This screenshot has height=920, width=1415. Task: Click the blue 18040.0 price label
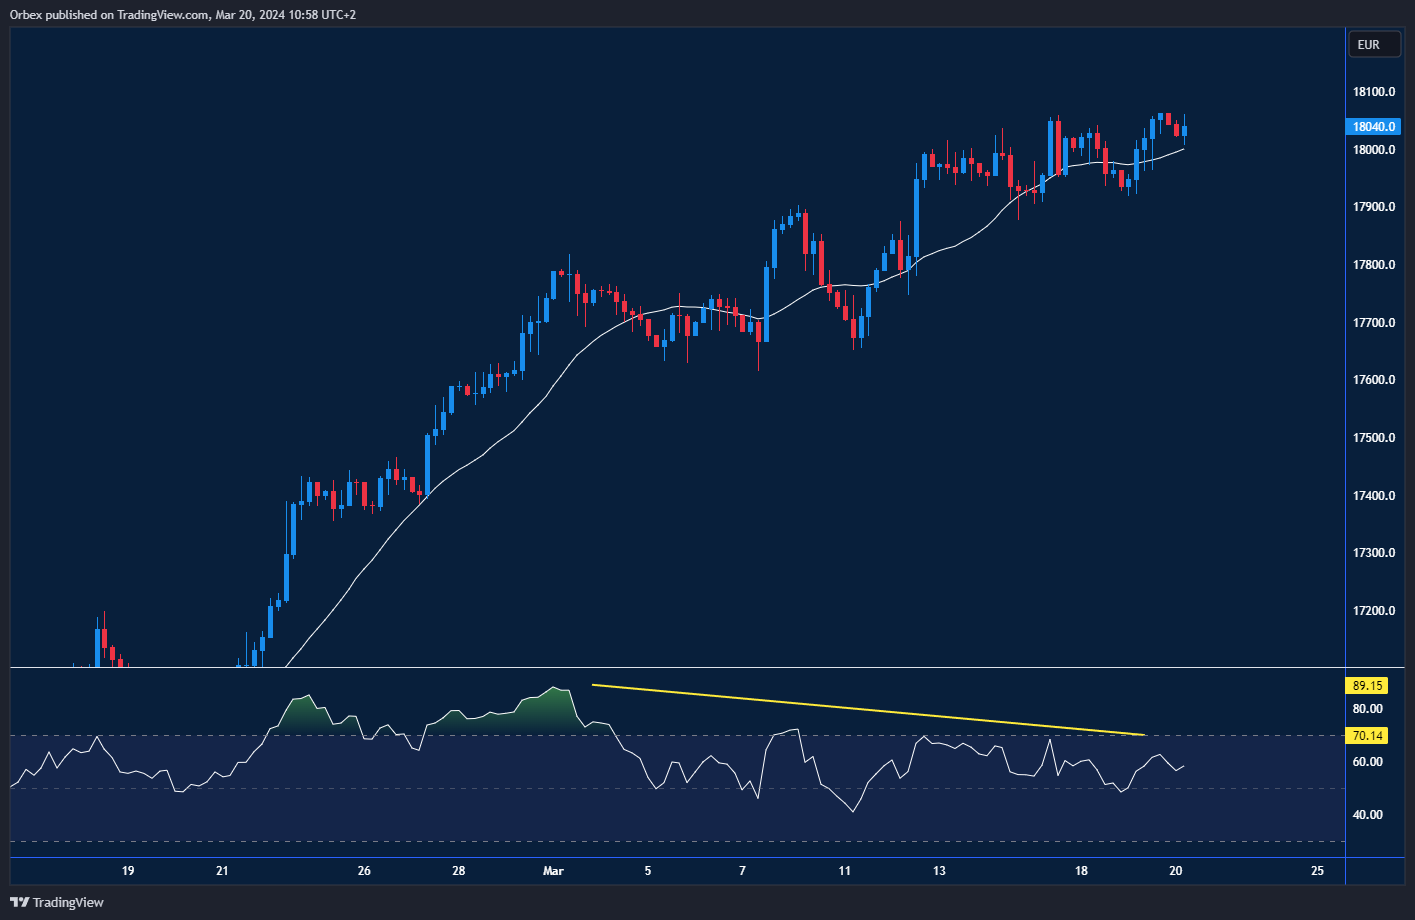coord(1372,126)
